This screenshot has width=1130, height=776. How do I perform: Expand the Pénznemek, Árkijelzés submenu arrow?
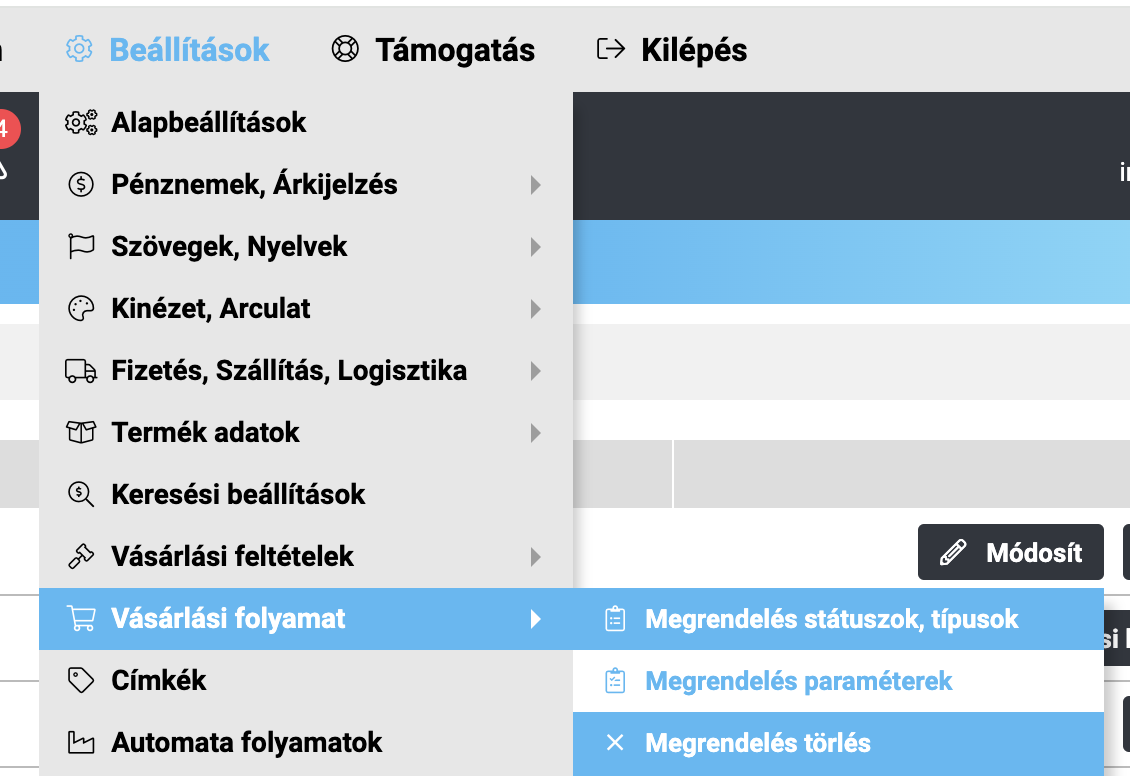535,184
